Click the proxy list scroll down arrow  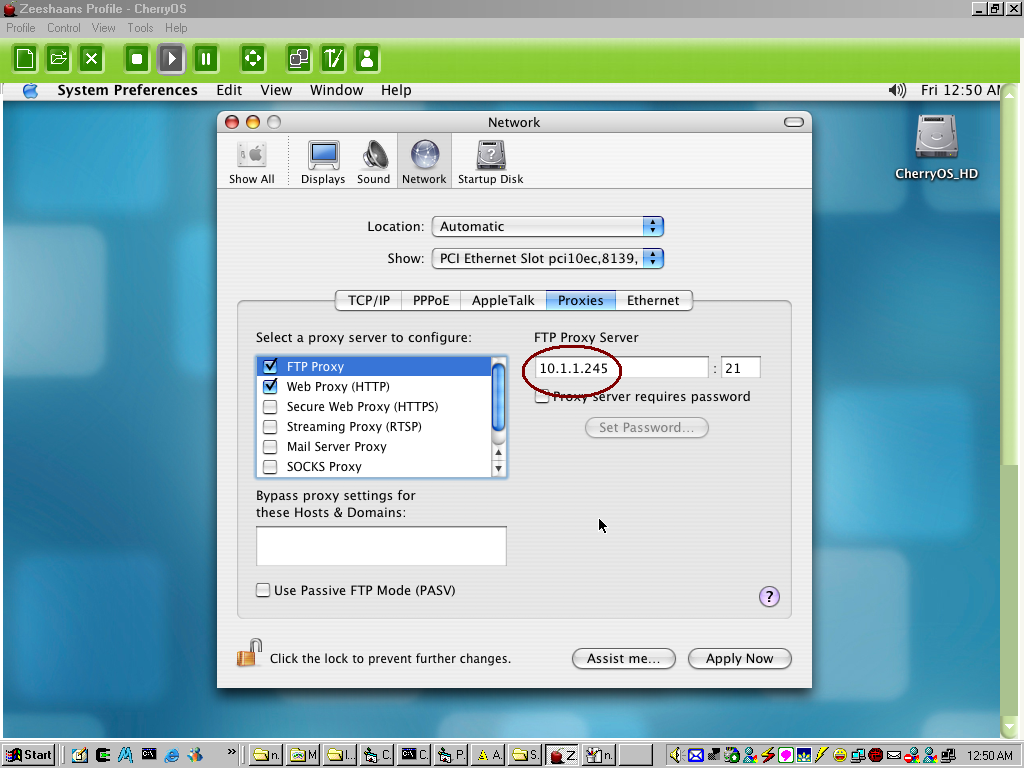[x=499, y=468]
